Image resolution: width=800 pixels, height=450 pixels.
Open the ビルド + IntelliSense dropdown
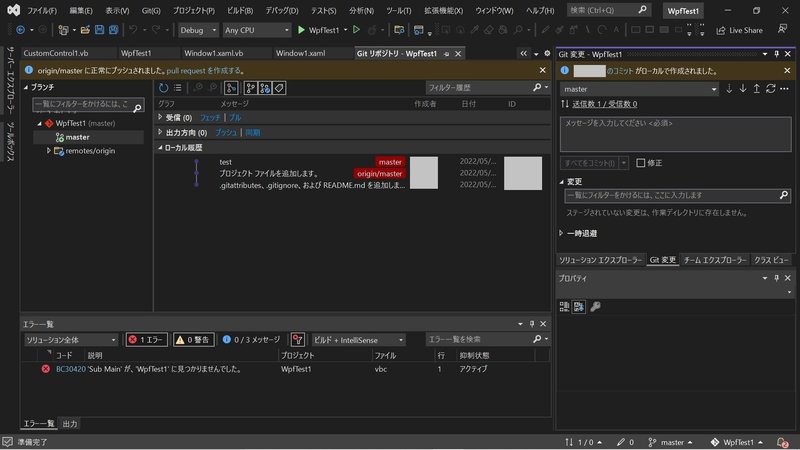click(x=358, y=340)
